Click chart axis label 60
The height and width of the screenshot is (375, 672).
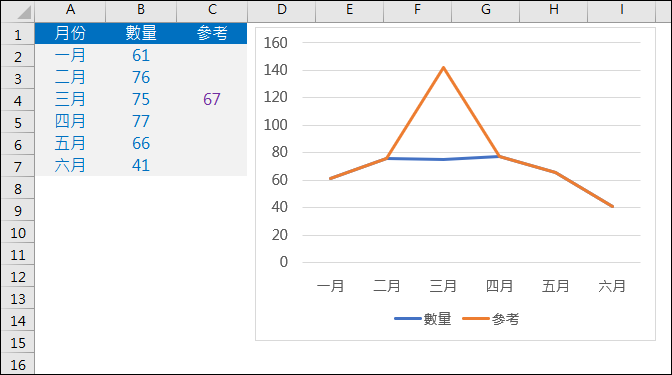(x=279, y=180)
